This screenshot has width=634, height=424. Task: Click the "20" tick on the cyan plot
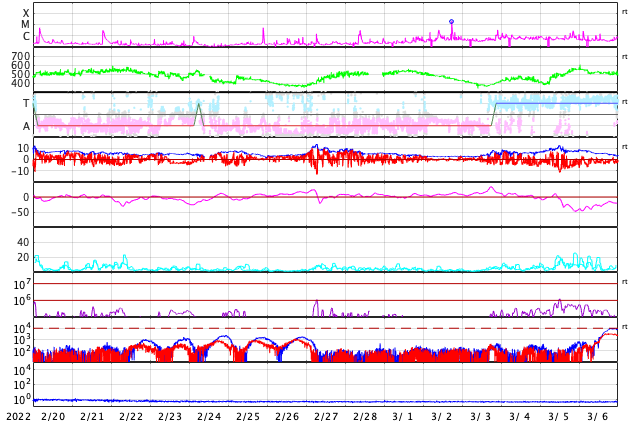click(24, 257)
